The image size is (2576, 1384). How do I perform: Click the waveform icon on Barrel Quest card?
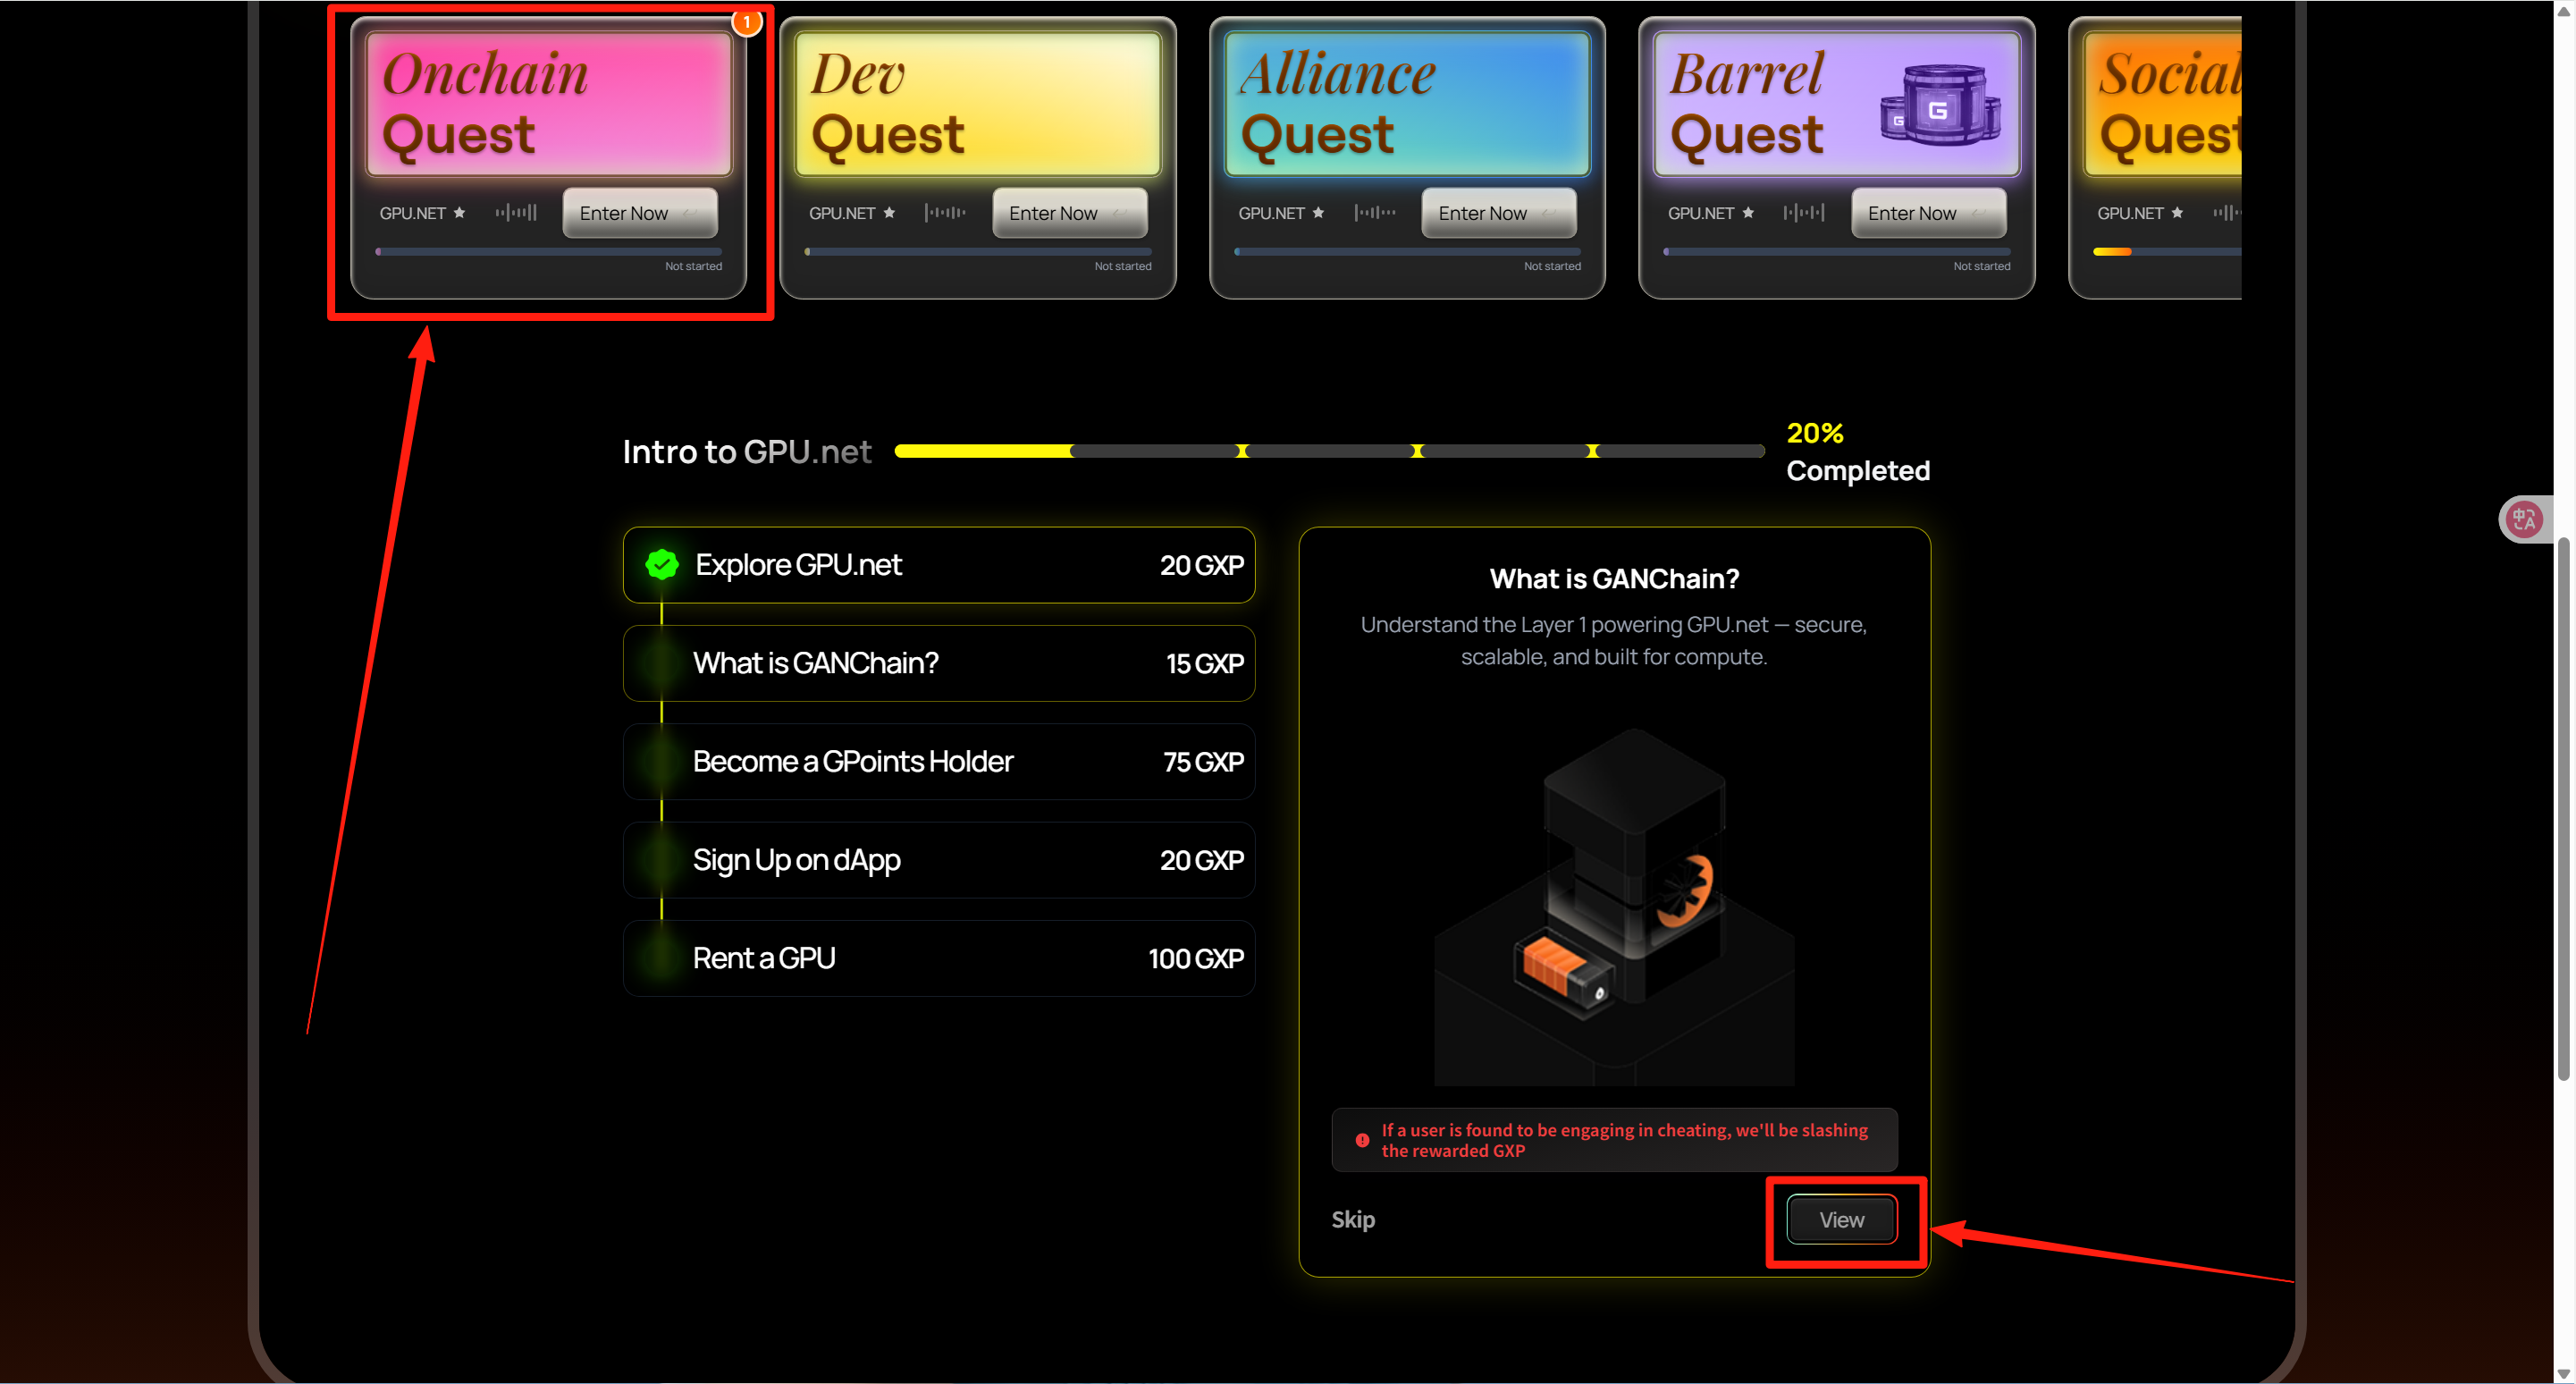click(x=1804, y=212)
